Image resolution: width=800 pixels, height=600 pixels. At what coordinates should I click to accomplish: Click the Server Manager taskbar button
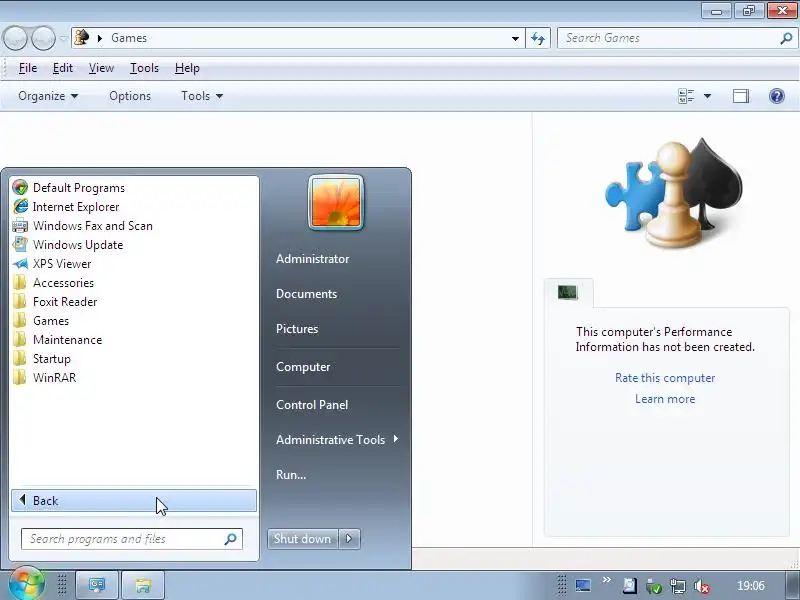pyautogui.click(x=97, y=585)
